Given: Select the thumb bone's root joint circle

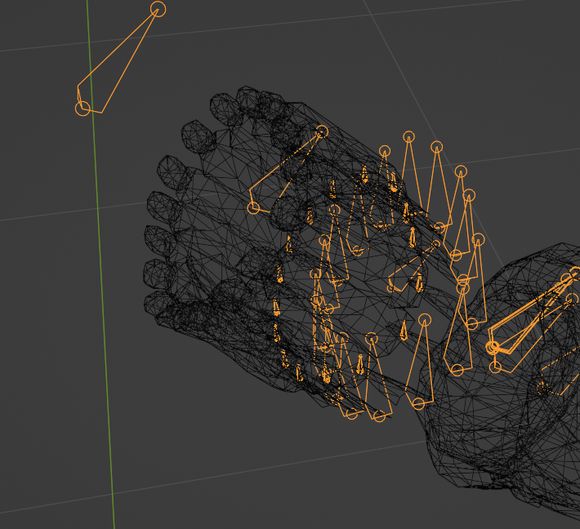Looking at the screenshot, I should point(253,207).
